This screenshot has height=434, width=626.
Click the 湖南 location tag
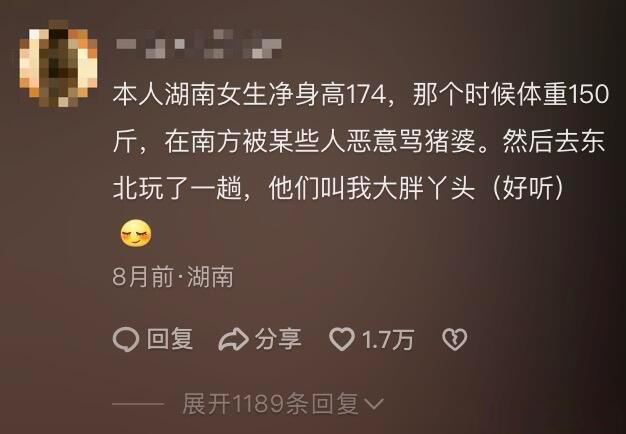210,277
